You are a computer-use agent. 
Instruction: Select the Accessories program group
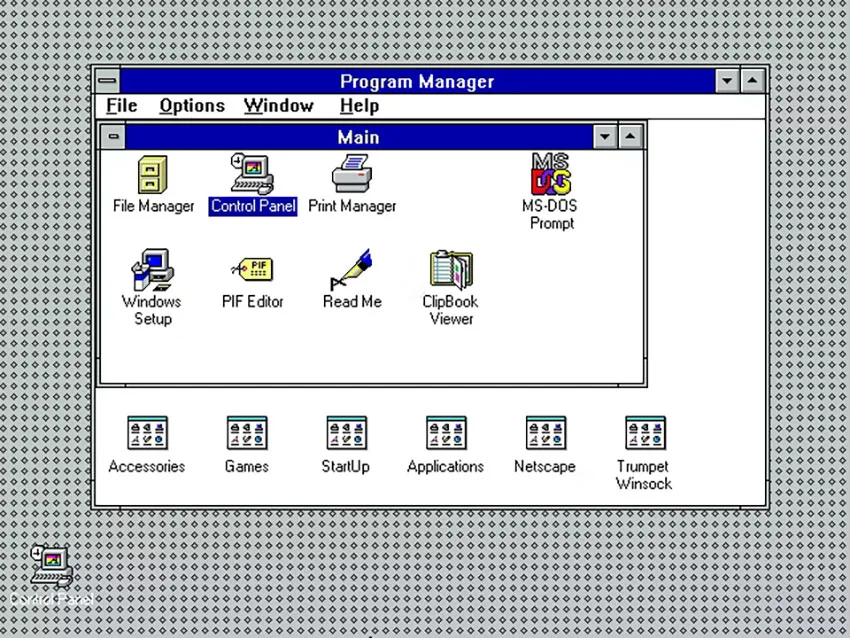147,433
